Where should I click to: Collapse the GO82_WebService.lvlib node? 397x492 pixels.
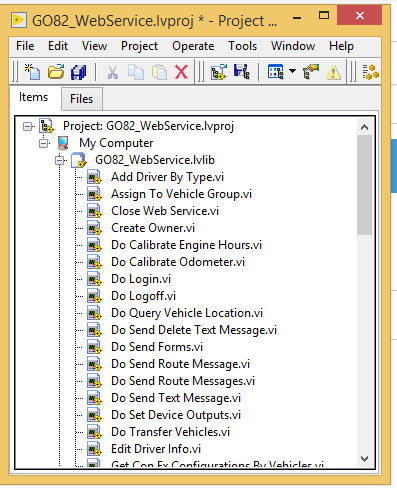[x=60, y=160]
